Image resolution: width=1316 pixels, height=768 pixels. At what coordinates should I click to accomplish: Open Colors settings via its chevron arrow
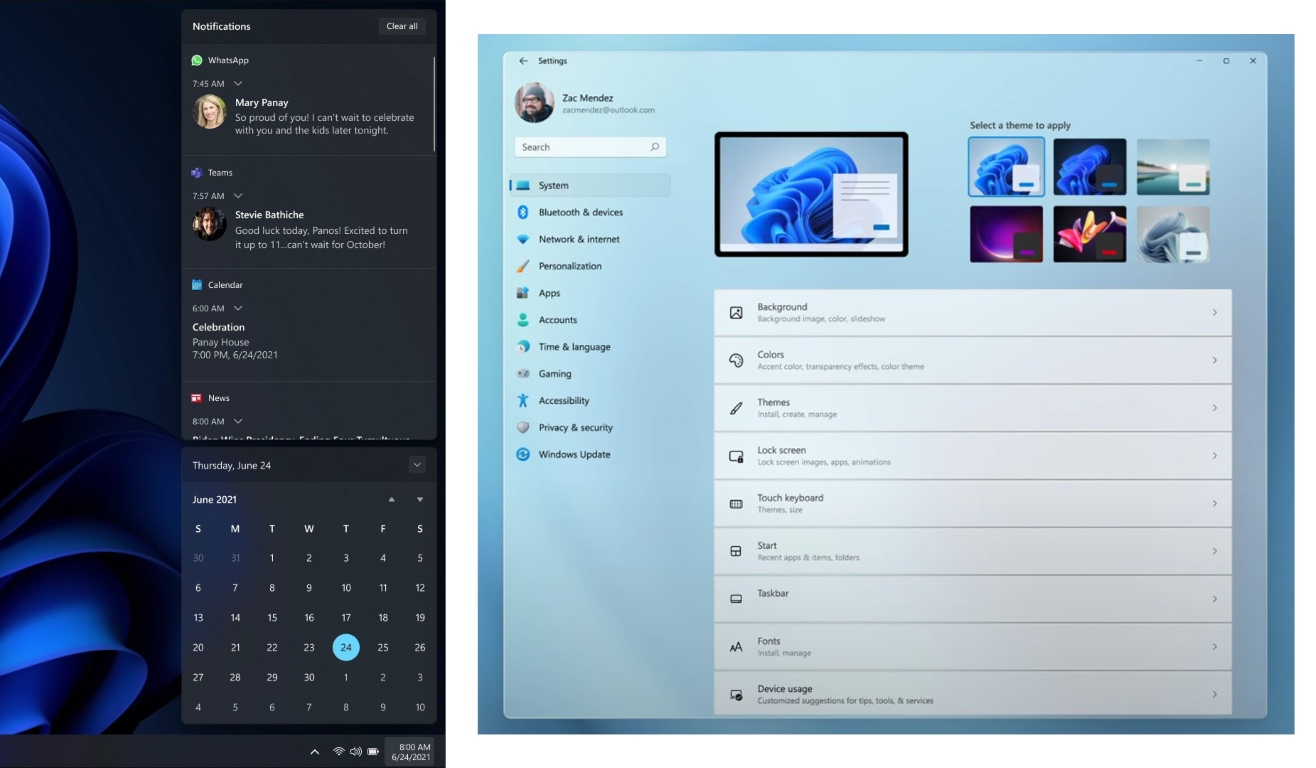(1215, 360)
